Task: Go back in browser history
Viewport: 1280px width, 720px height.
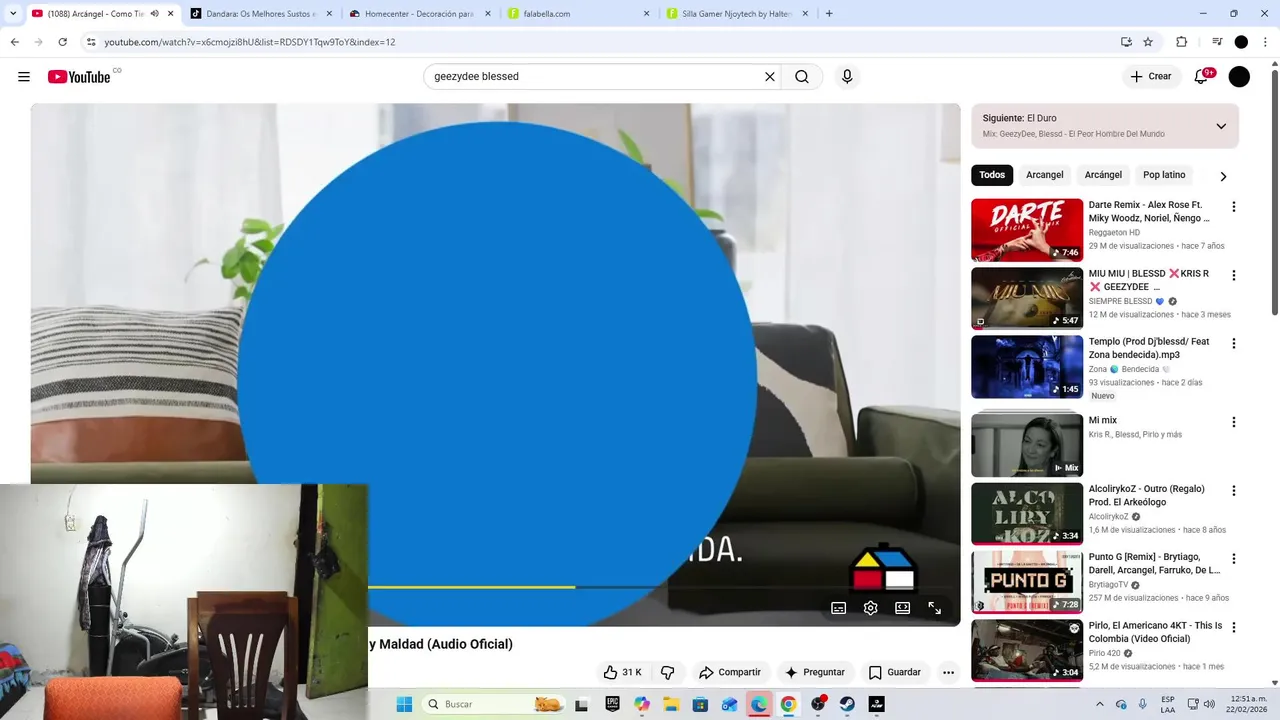Action: click(14, 42)
